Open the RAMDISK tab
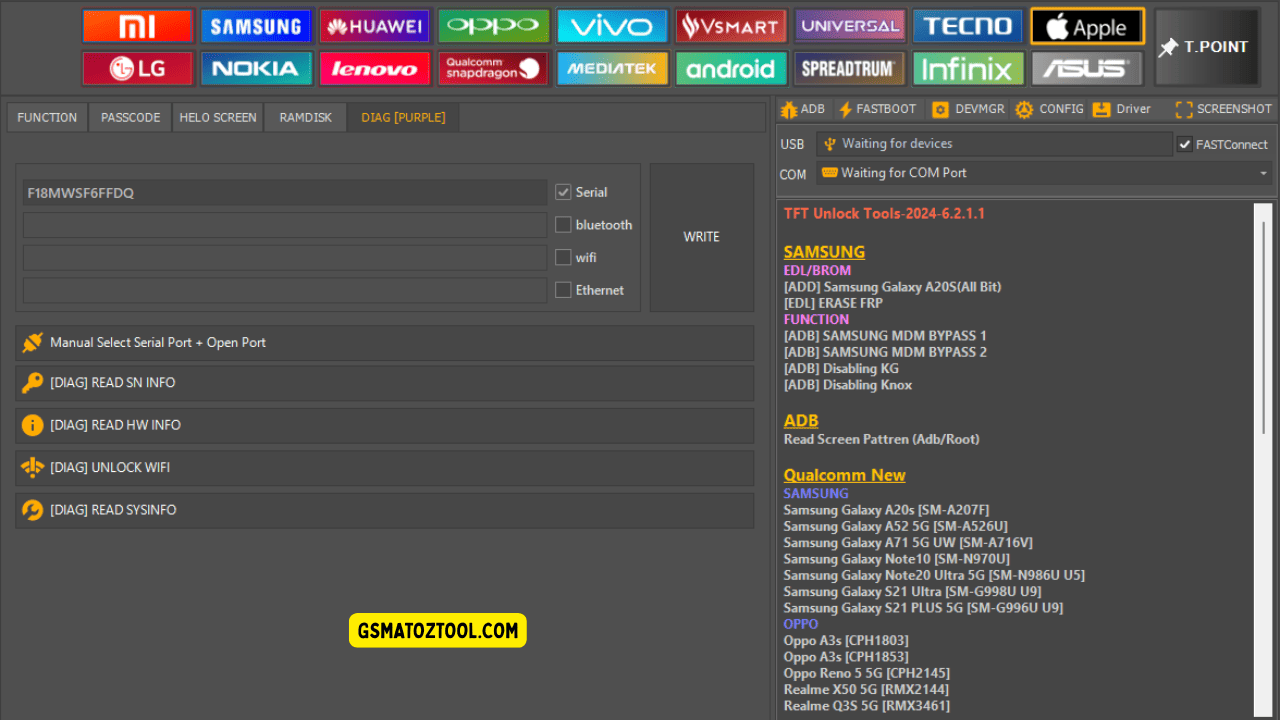 point(305,117)
